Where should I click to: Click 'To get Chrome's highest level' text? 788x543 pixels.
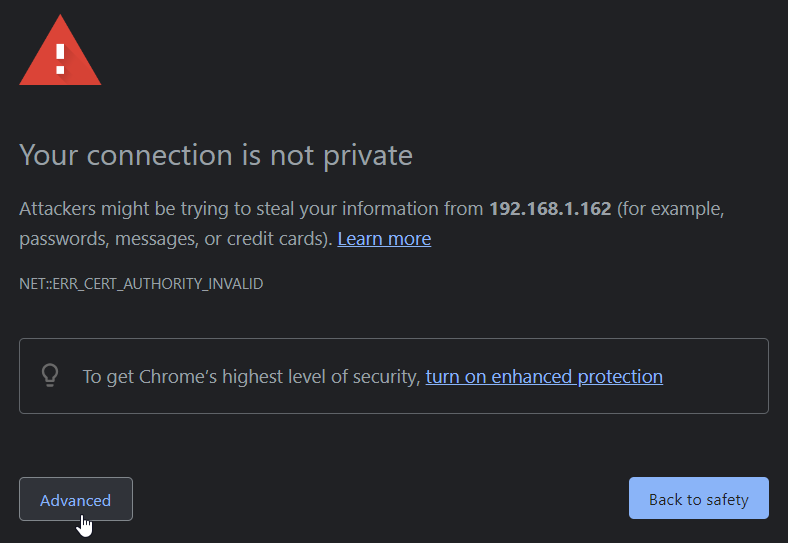250,377
